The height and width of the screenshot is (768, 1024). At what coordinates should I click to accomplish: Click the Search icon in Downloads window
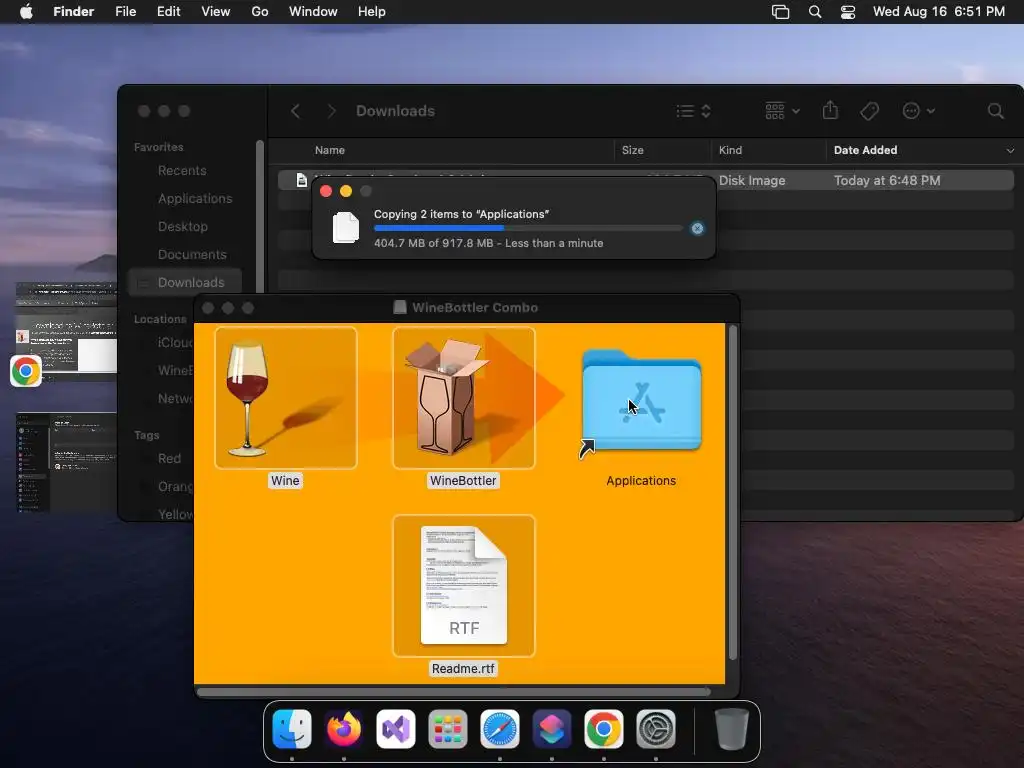[x=995, y=111]
